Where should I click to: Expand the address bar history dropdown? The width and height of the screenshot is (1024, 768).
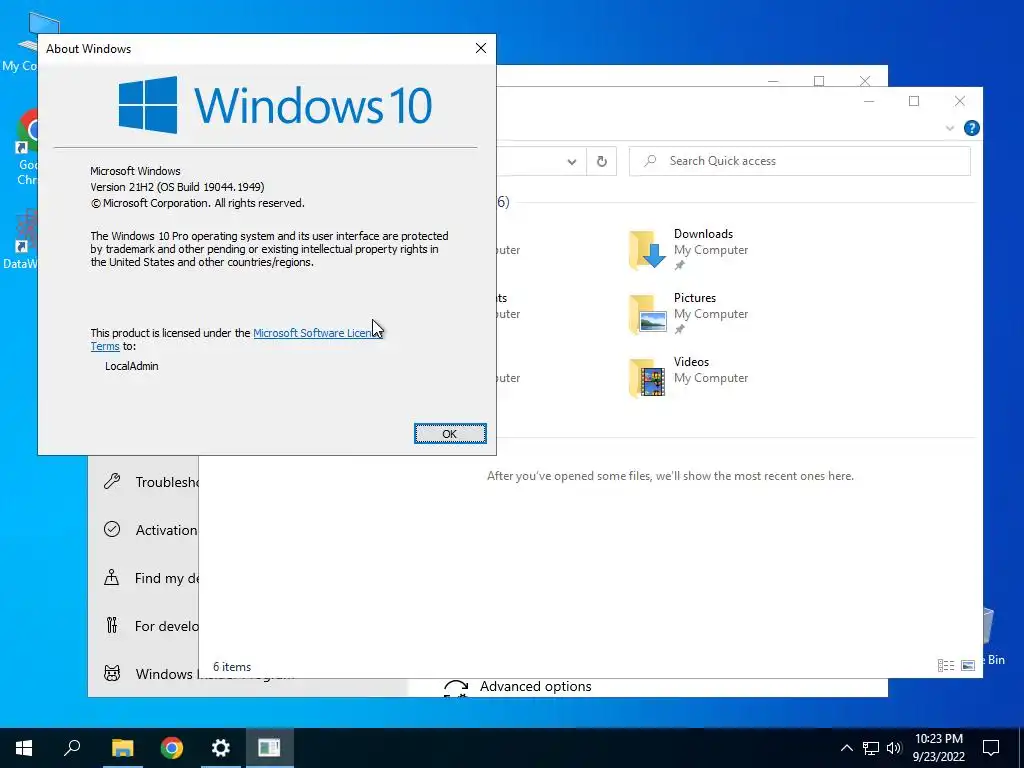tap(571, 161)
